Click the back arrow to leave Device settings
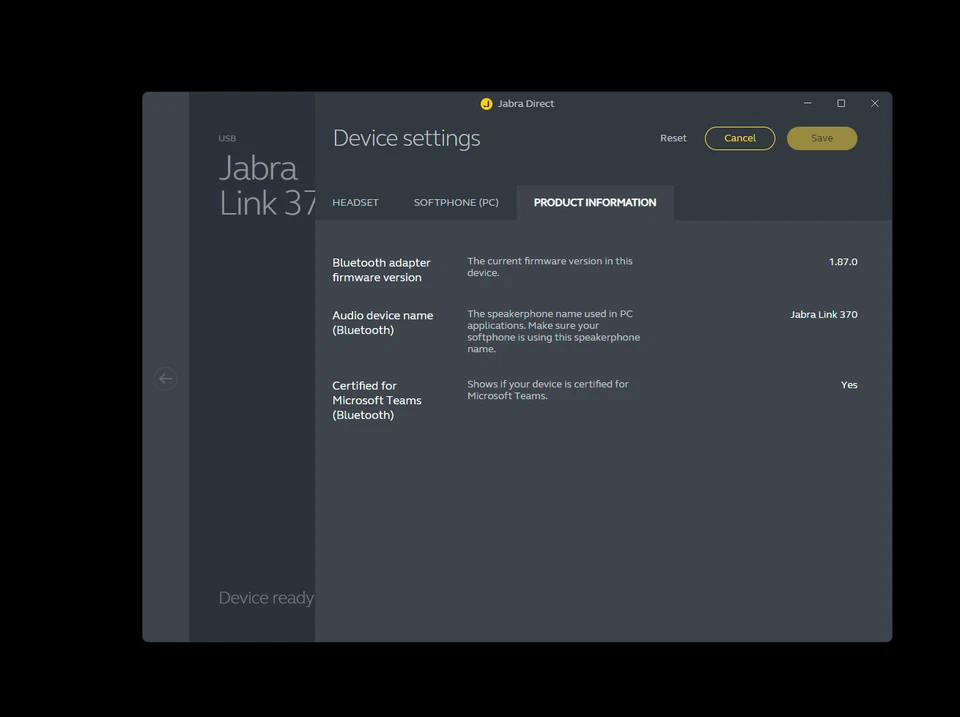The width and height of the screenshot is (960, 717). [165, 378]
